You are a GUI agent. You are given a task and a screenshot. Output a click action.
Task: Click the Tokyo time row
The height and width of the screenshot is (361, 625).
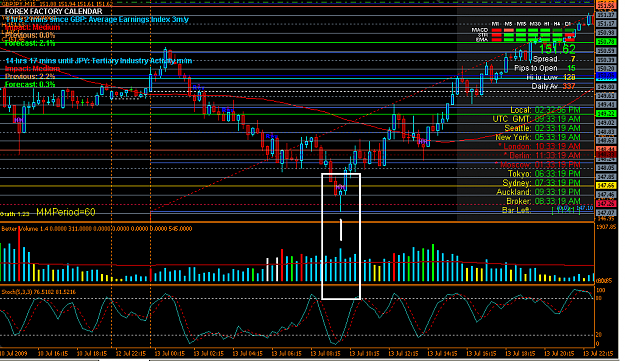tap(544, 174)
